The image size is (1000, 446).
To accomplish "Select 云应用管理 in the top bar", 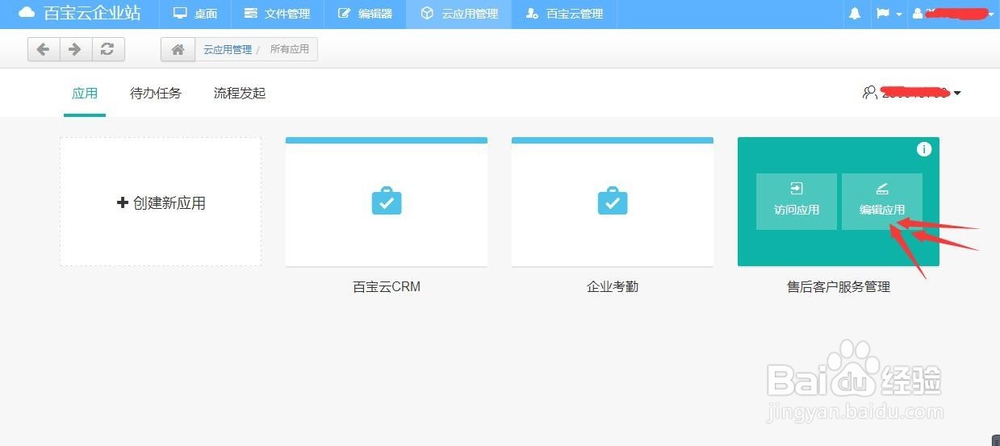I will click(459, 14).
